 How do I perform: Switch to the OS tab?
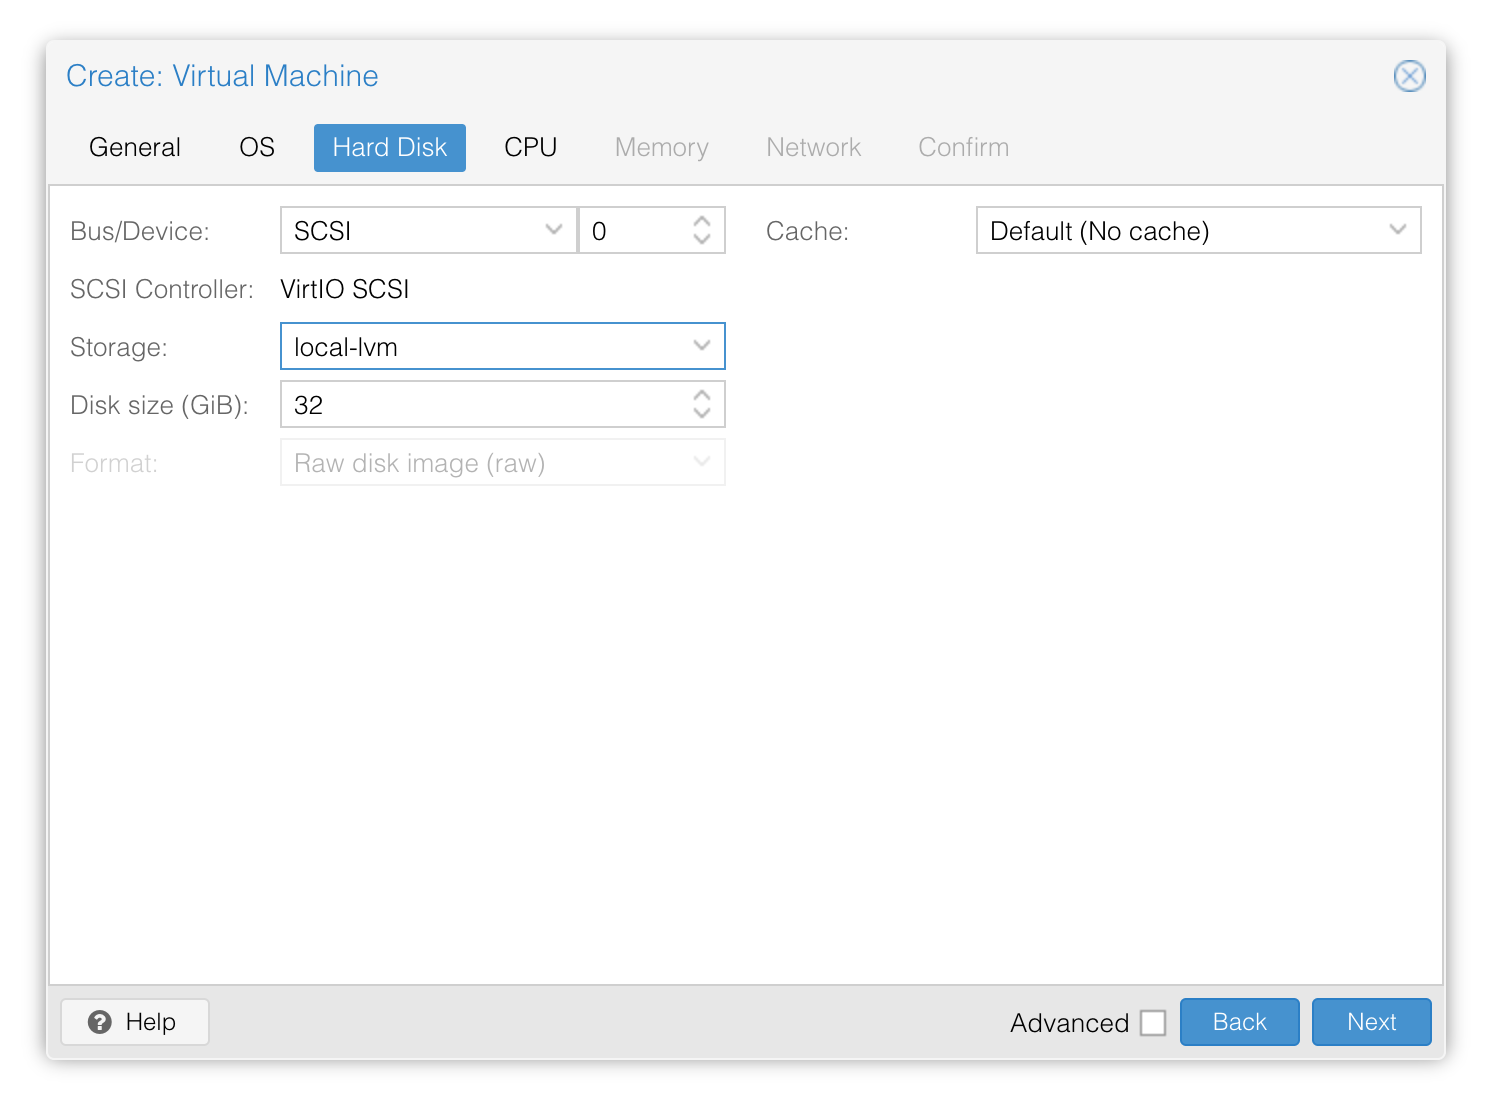pyautogui.click(x=257, y=148)
